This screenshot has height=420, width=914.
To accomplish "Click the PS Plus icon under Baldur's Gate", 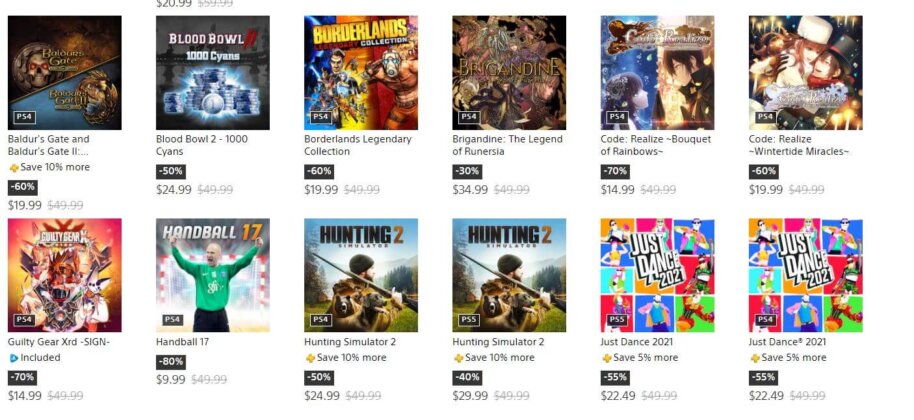I will pyautogui.click(x=14, y=168).
